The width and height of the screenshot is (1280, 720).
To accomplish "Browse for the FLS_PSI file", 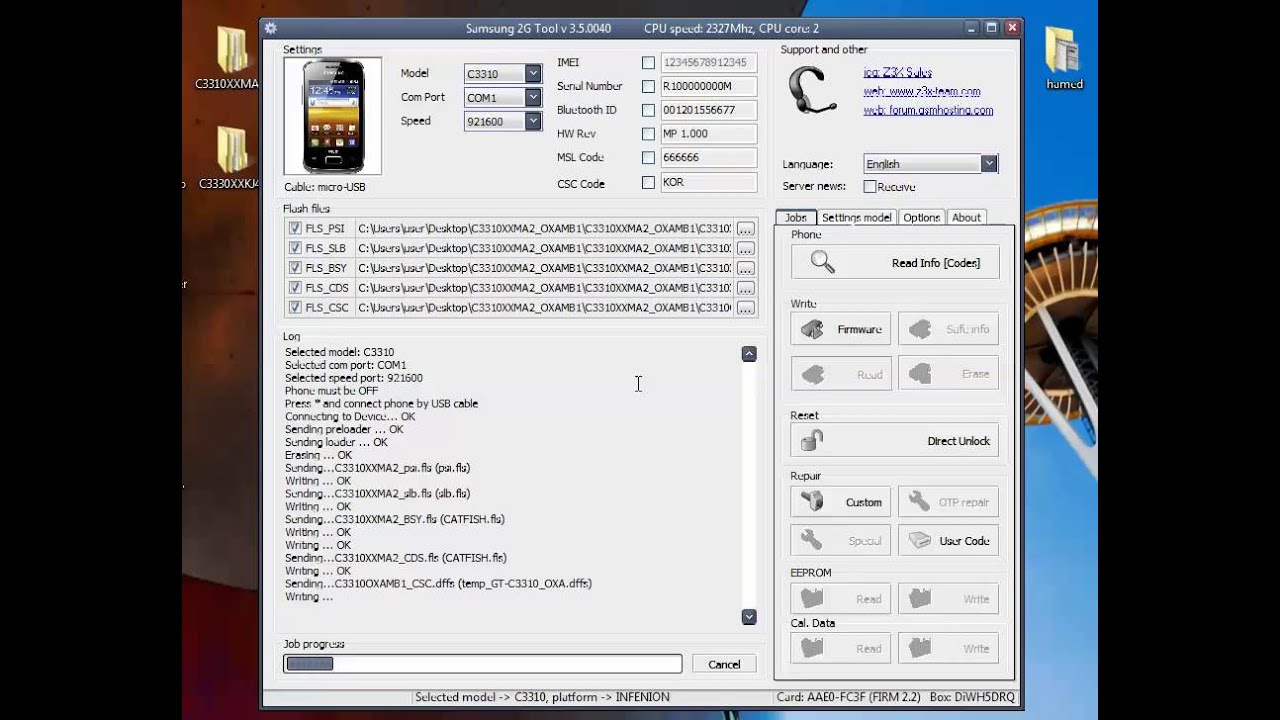I will pyautogui.click(x=745, y=229).
